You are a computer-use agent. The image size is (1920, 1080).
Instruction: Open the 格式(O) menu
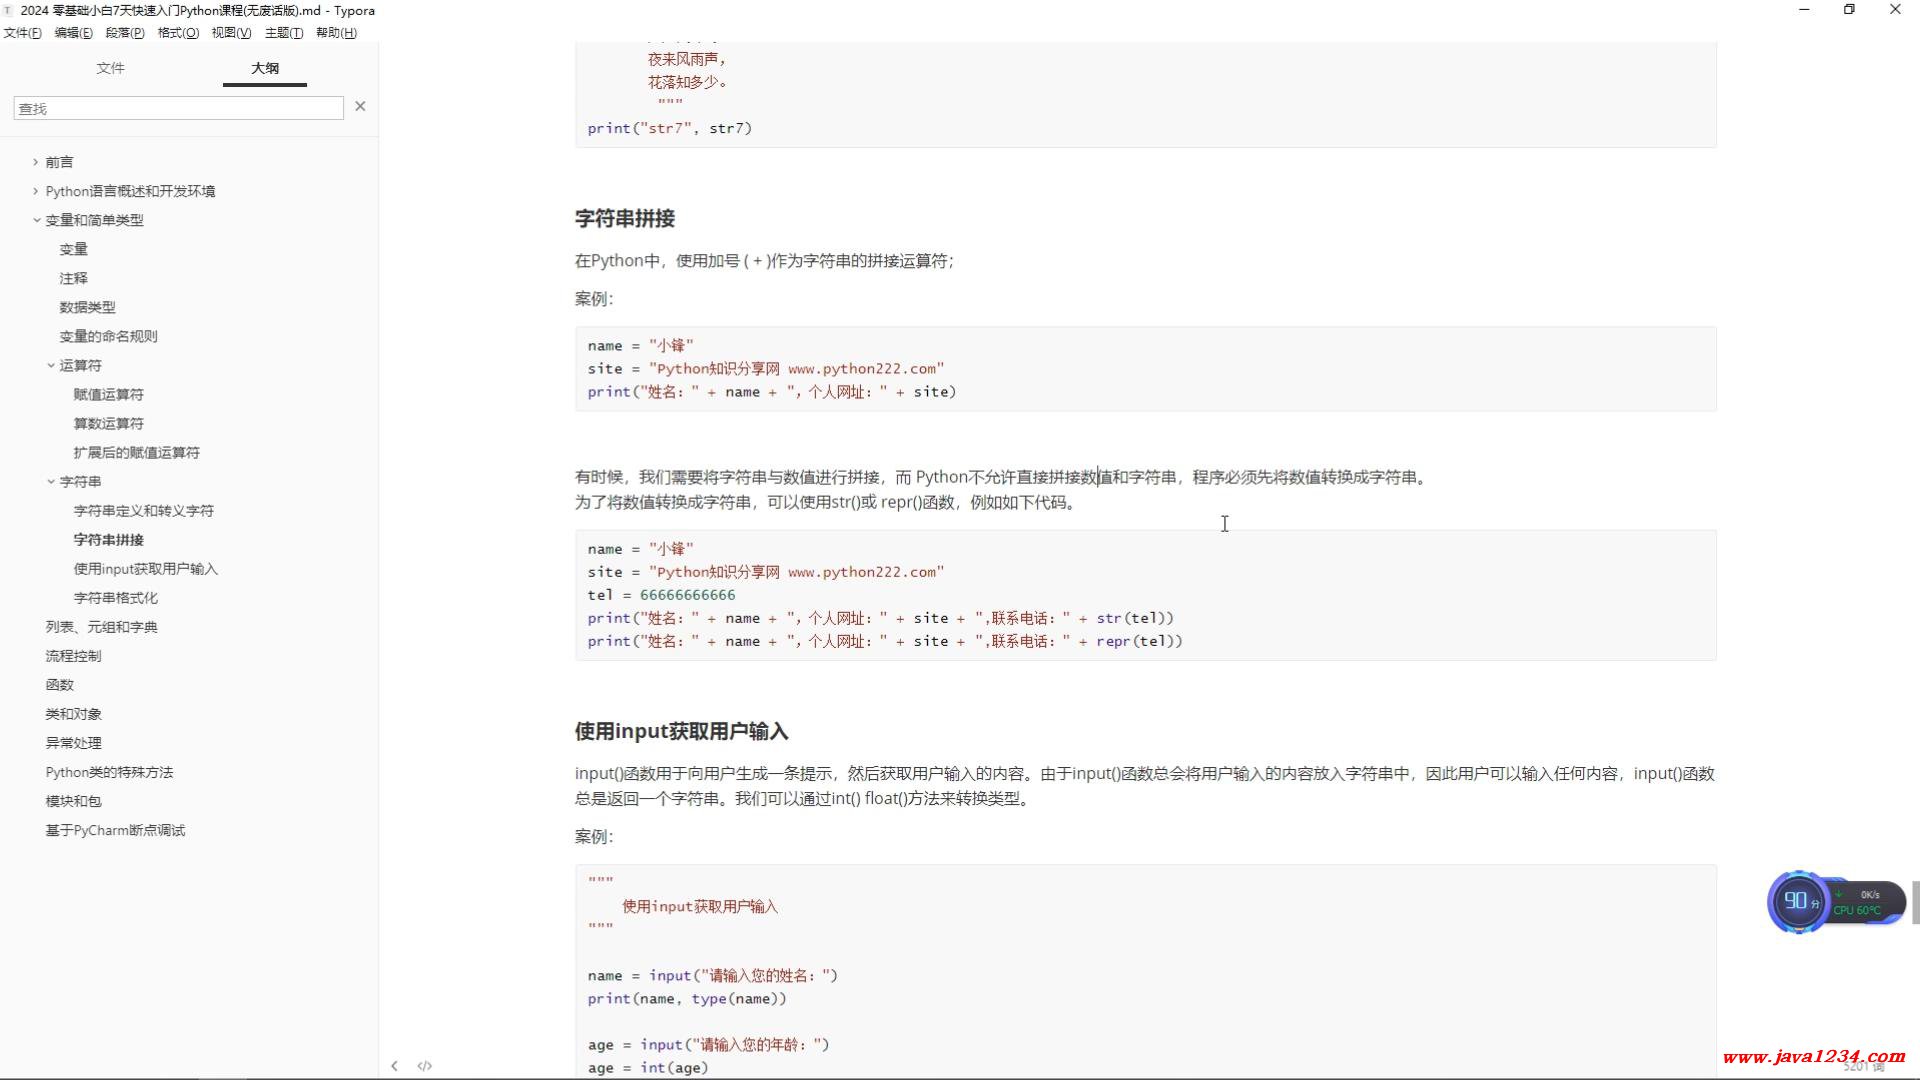(x=178, y=33)
